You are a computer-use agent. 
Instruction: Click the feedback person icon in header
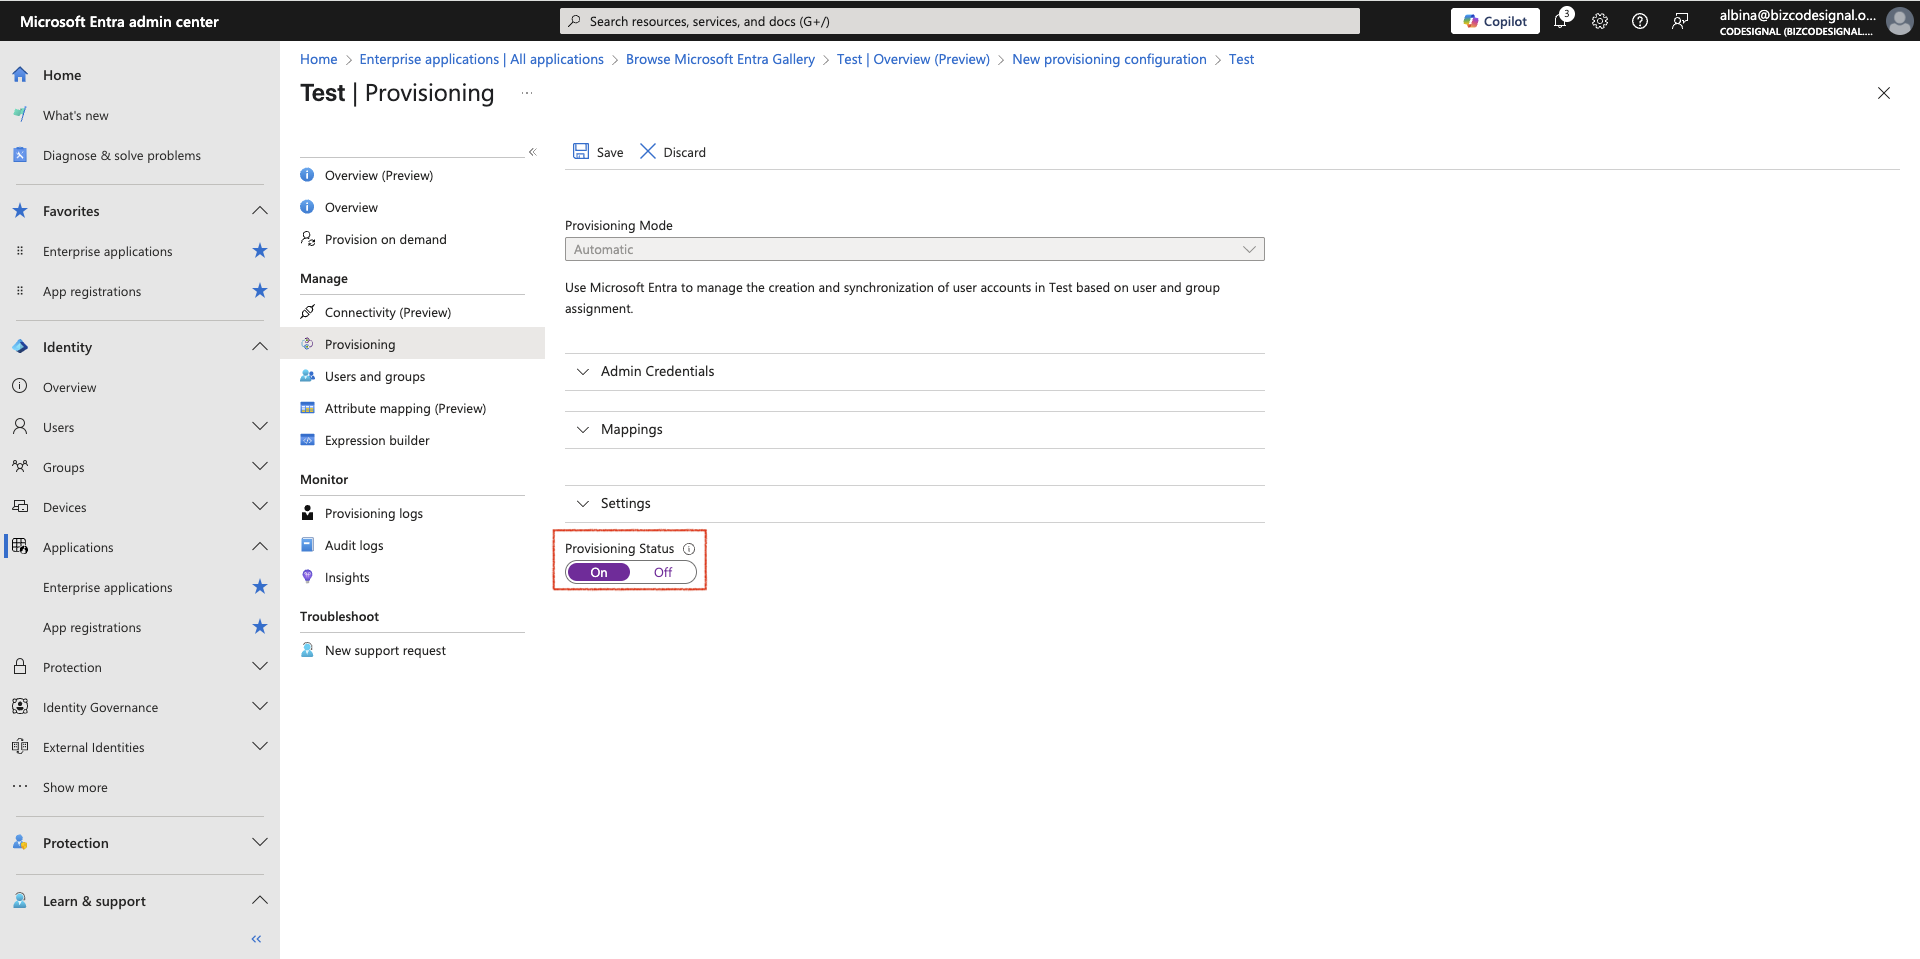tap(1680, 21)
